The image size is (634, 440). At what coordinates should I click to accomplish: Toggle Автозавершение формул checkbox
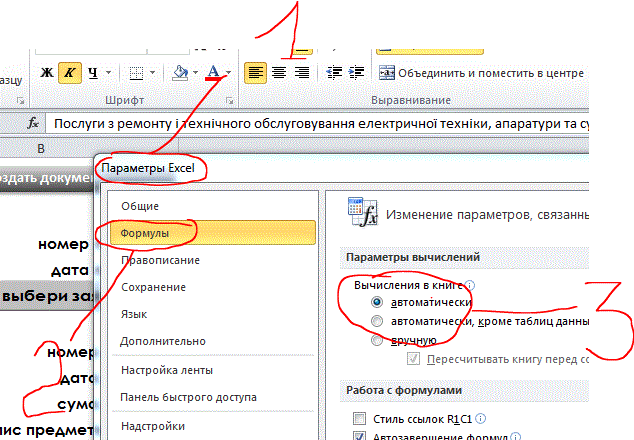click(x=359, y=436)
